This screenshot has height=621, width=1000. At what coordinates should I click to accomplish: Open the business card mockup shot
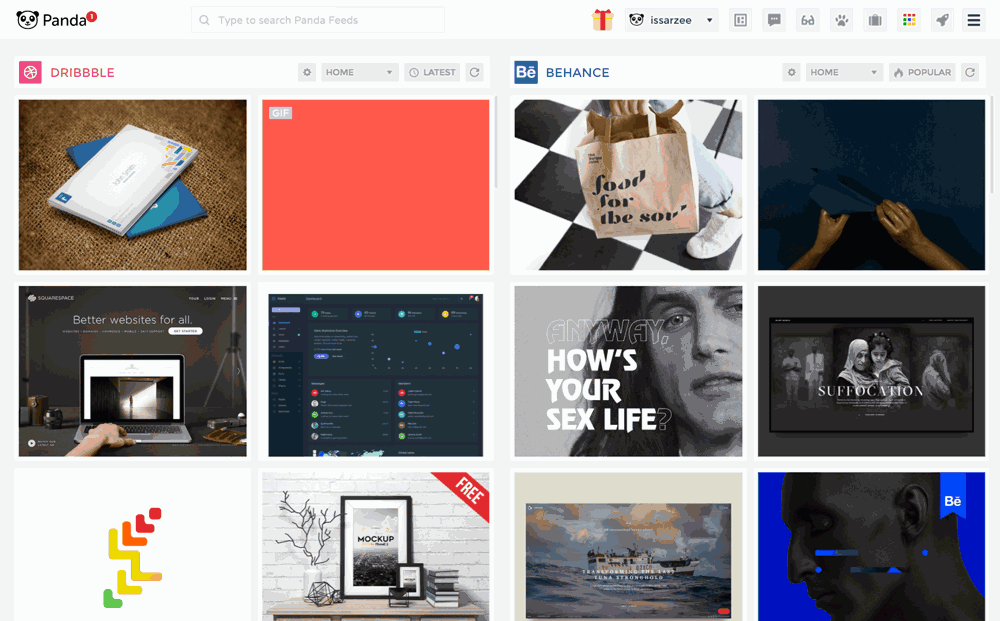coord(133,185)
